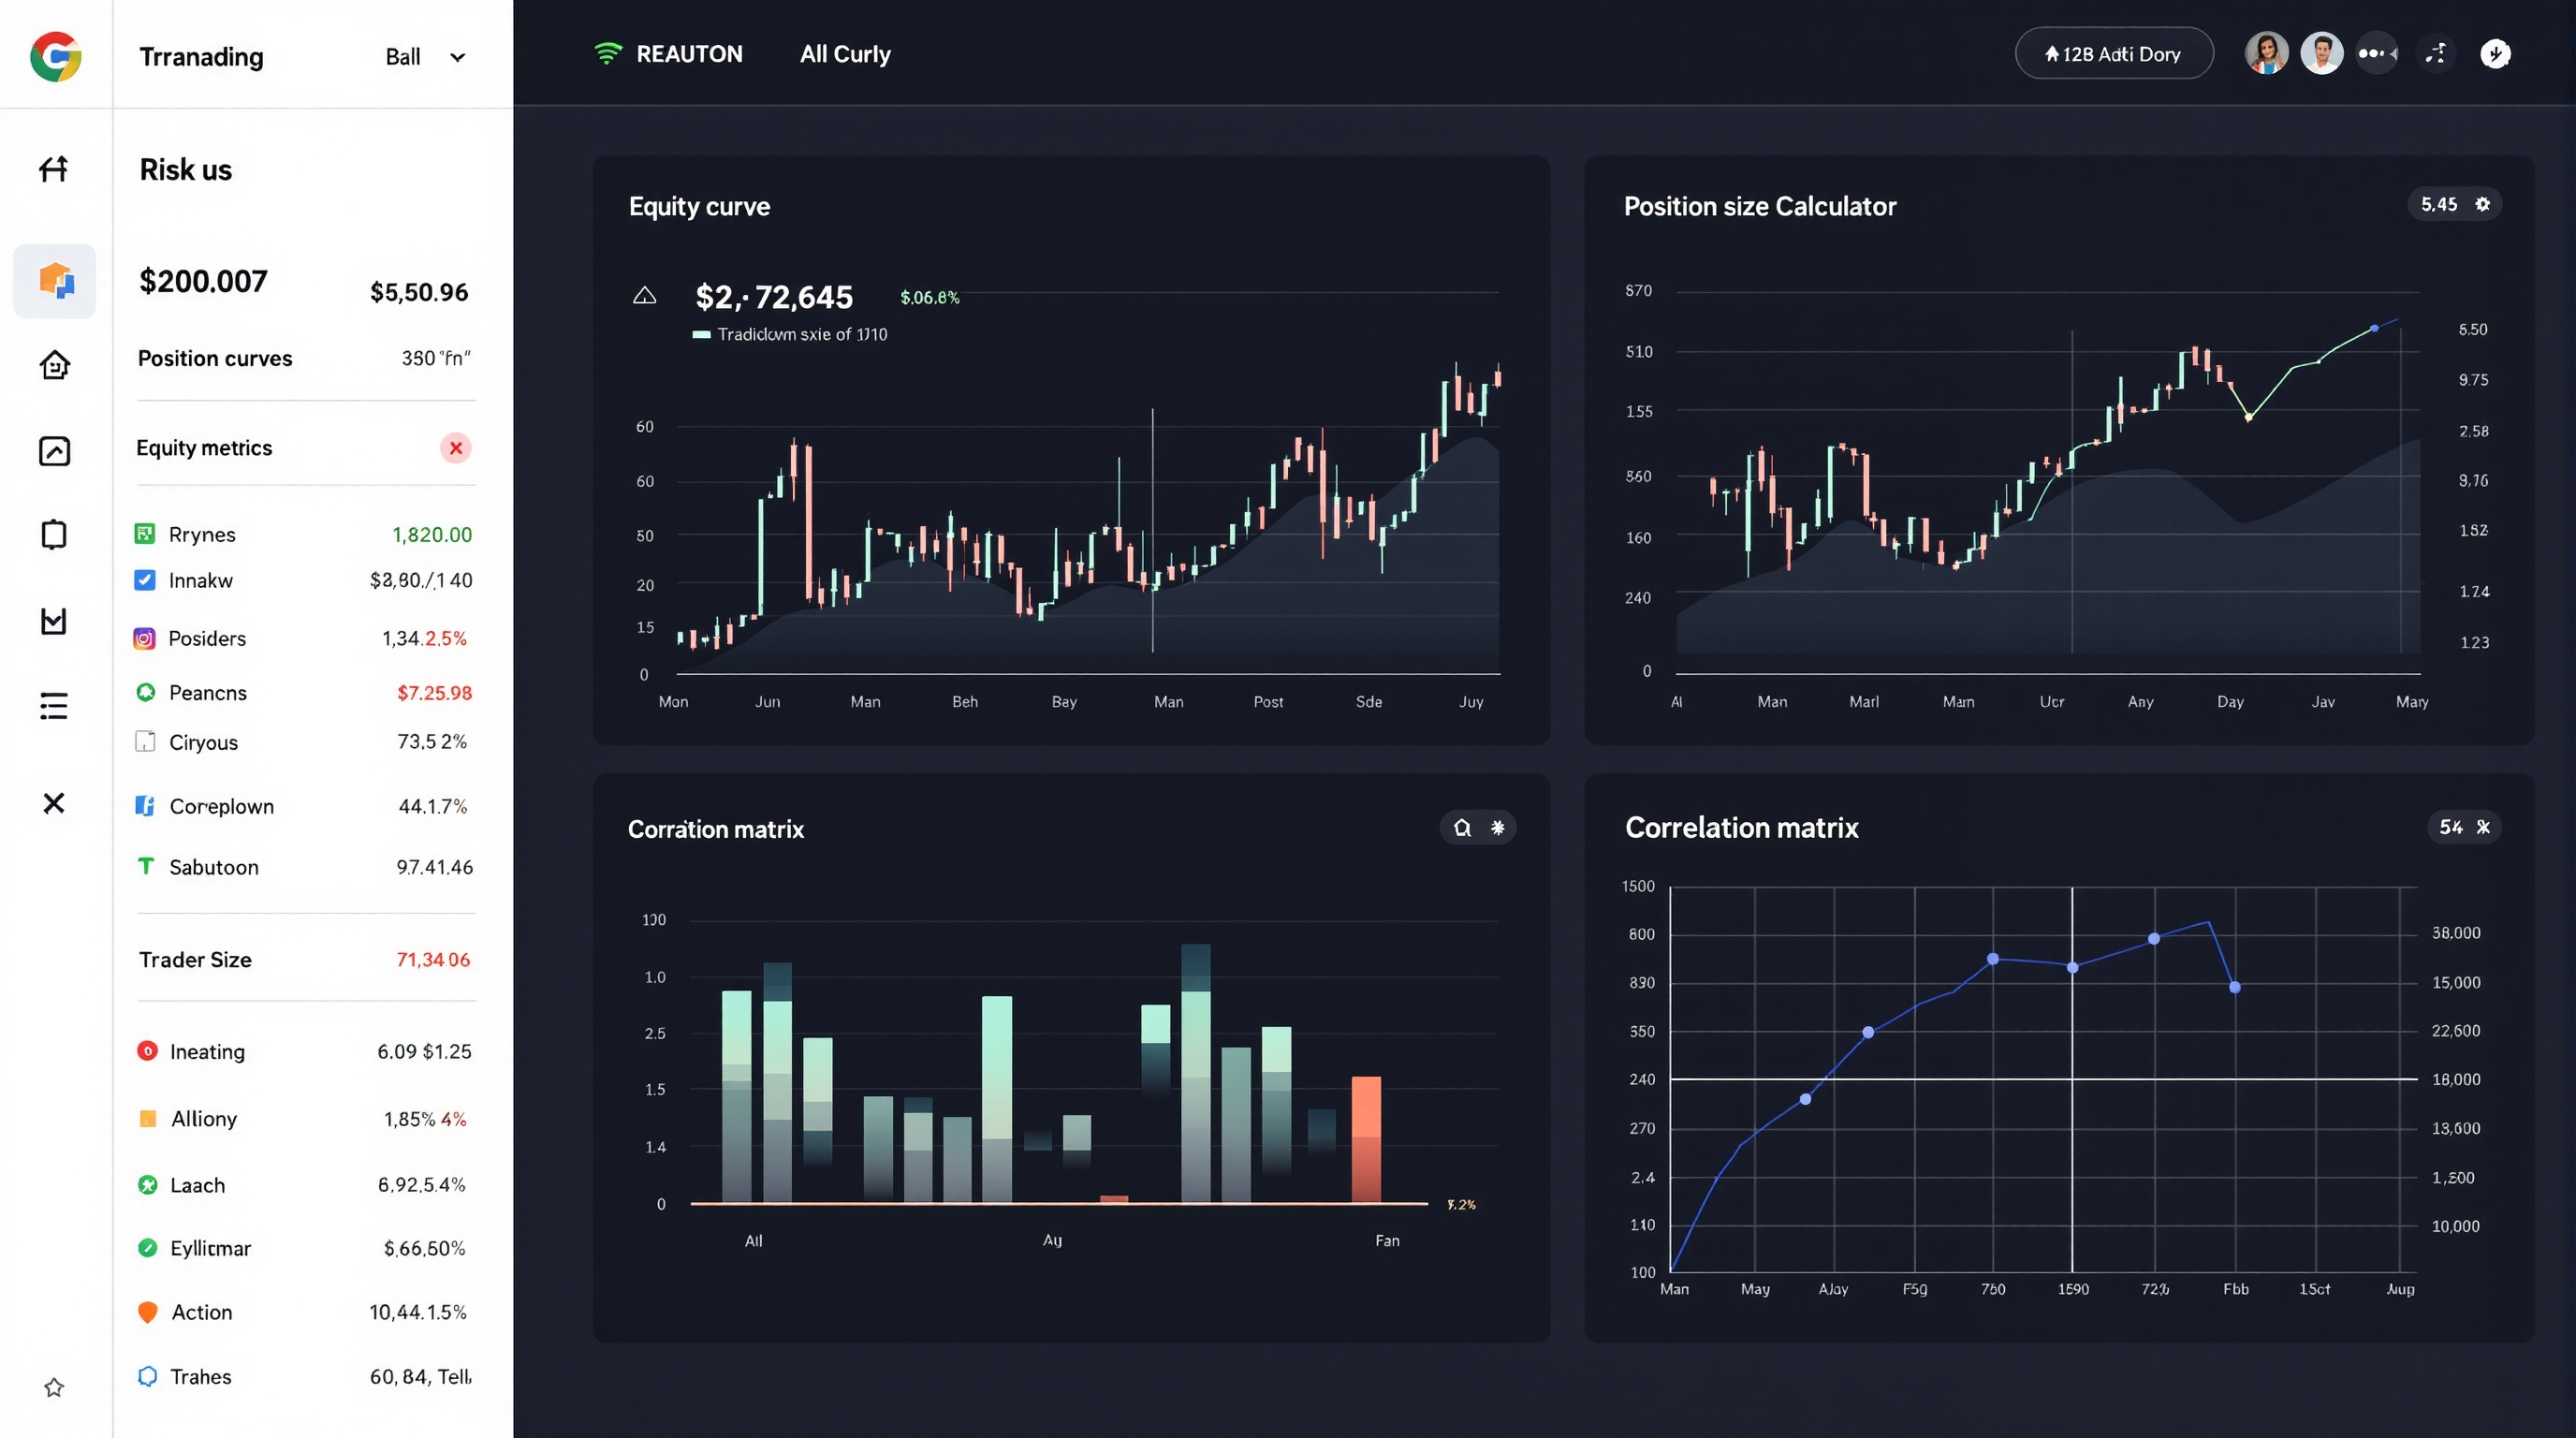Screen dimensions: 2576x1438
Task: Open the list sidebar icon
Action: pos(54,706)
